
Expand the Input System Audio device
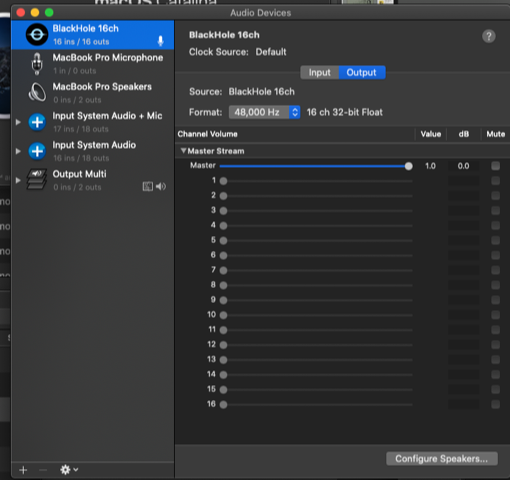18,151
